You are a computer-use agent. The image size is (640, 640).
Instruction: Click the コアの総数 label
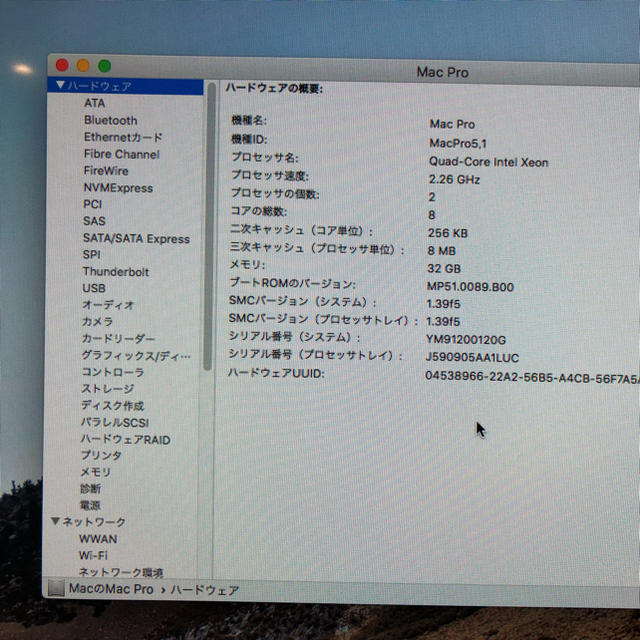click(x=258, y=211)
